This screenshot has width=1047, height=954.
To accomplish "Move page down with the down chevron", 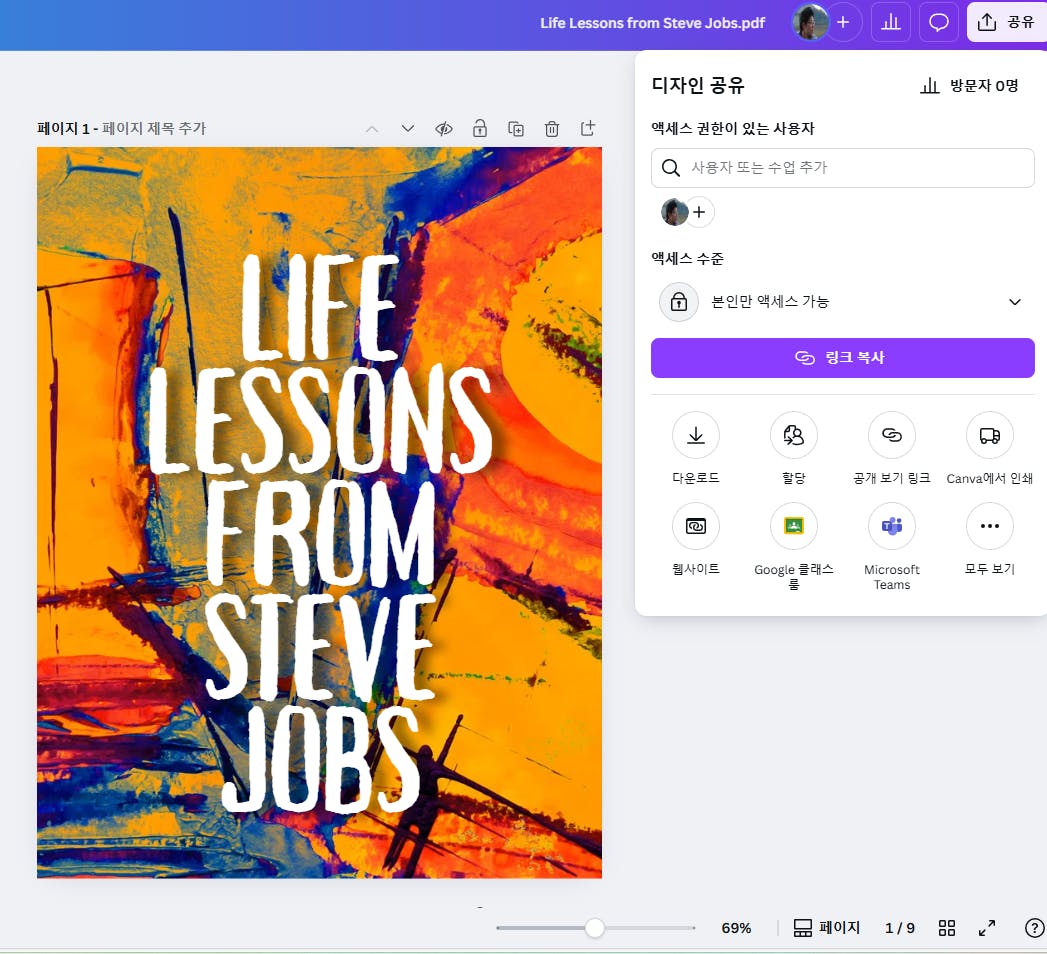I will [408, 129].
